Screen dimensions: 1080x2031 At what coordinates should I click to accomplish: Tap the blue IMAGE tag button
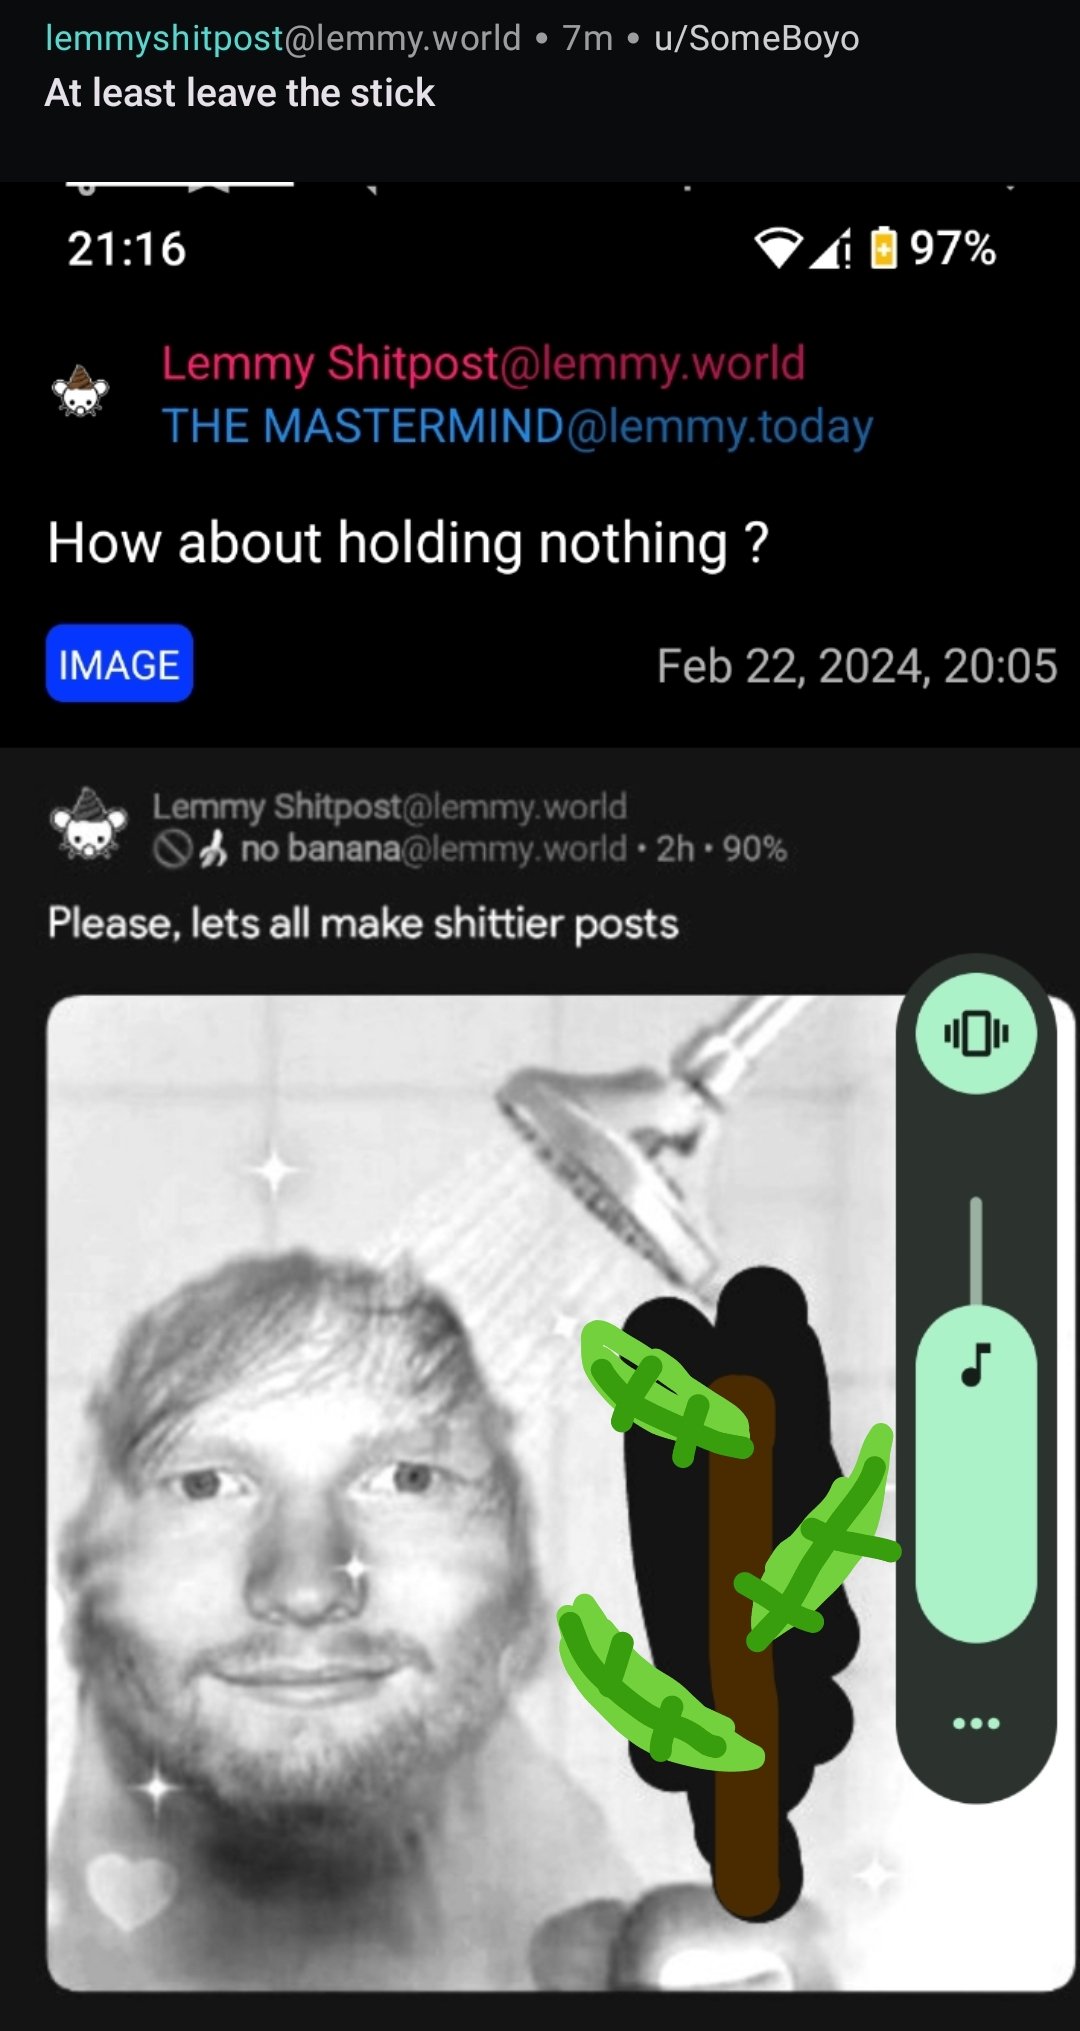(119, 664)
